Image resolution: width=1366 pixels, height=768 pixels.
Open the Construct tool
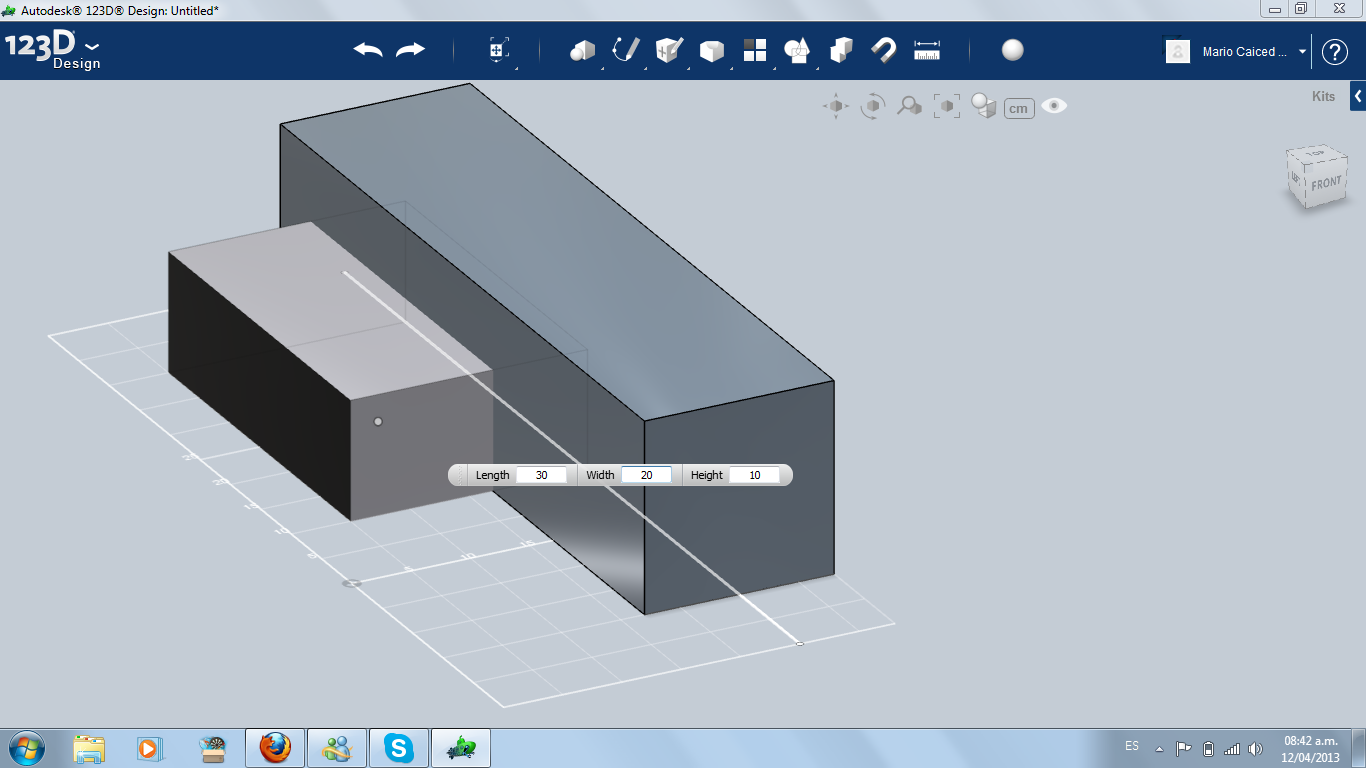coord(668,50)
